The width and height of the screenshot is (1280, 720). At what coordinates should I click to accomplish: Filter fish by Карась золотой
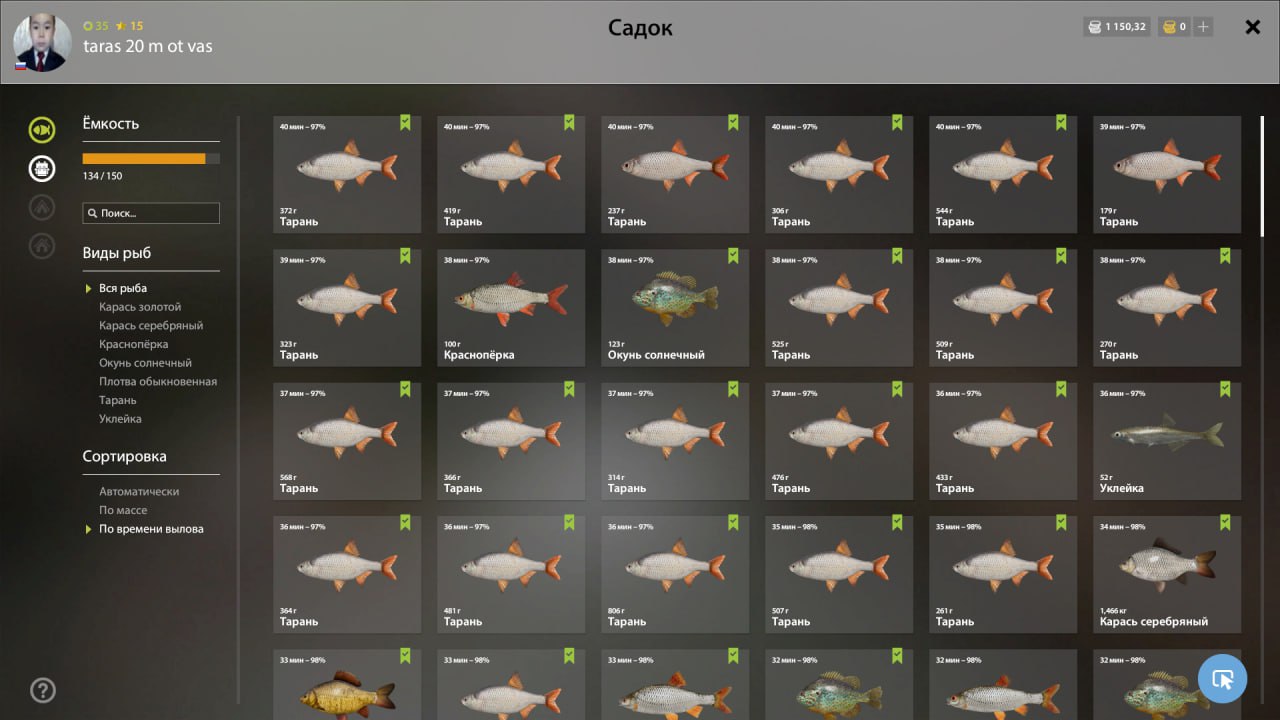pyautogui.click(x=140, y=307)
